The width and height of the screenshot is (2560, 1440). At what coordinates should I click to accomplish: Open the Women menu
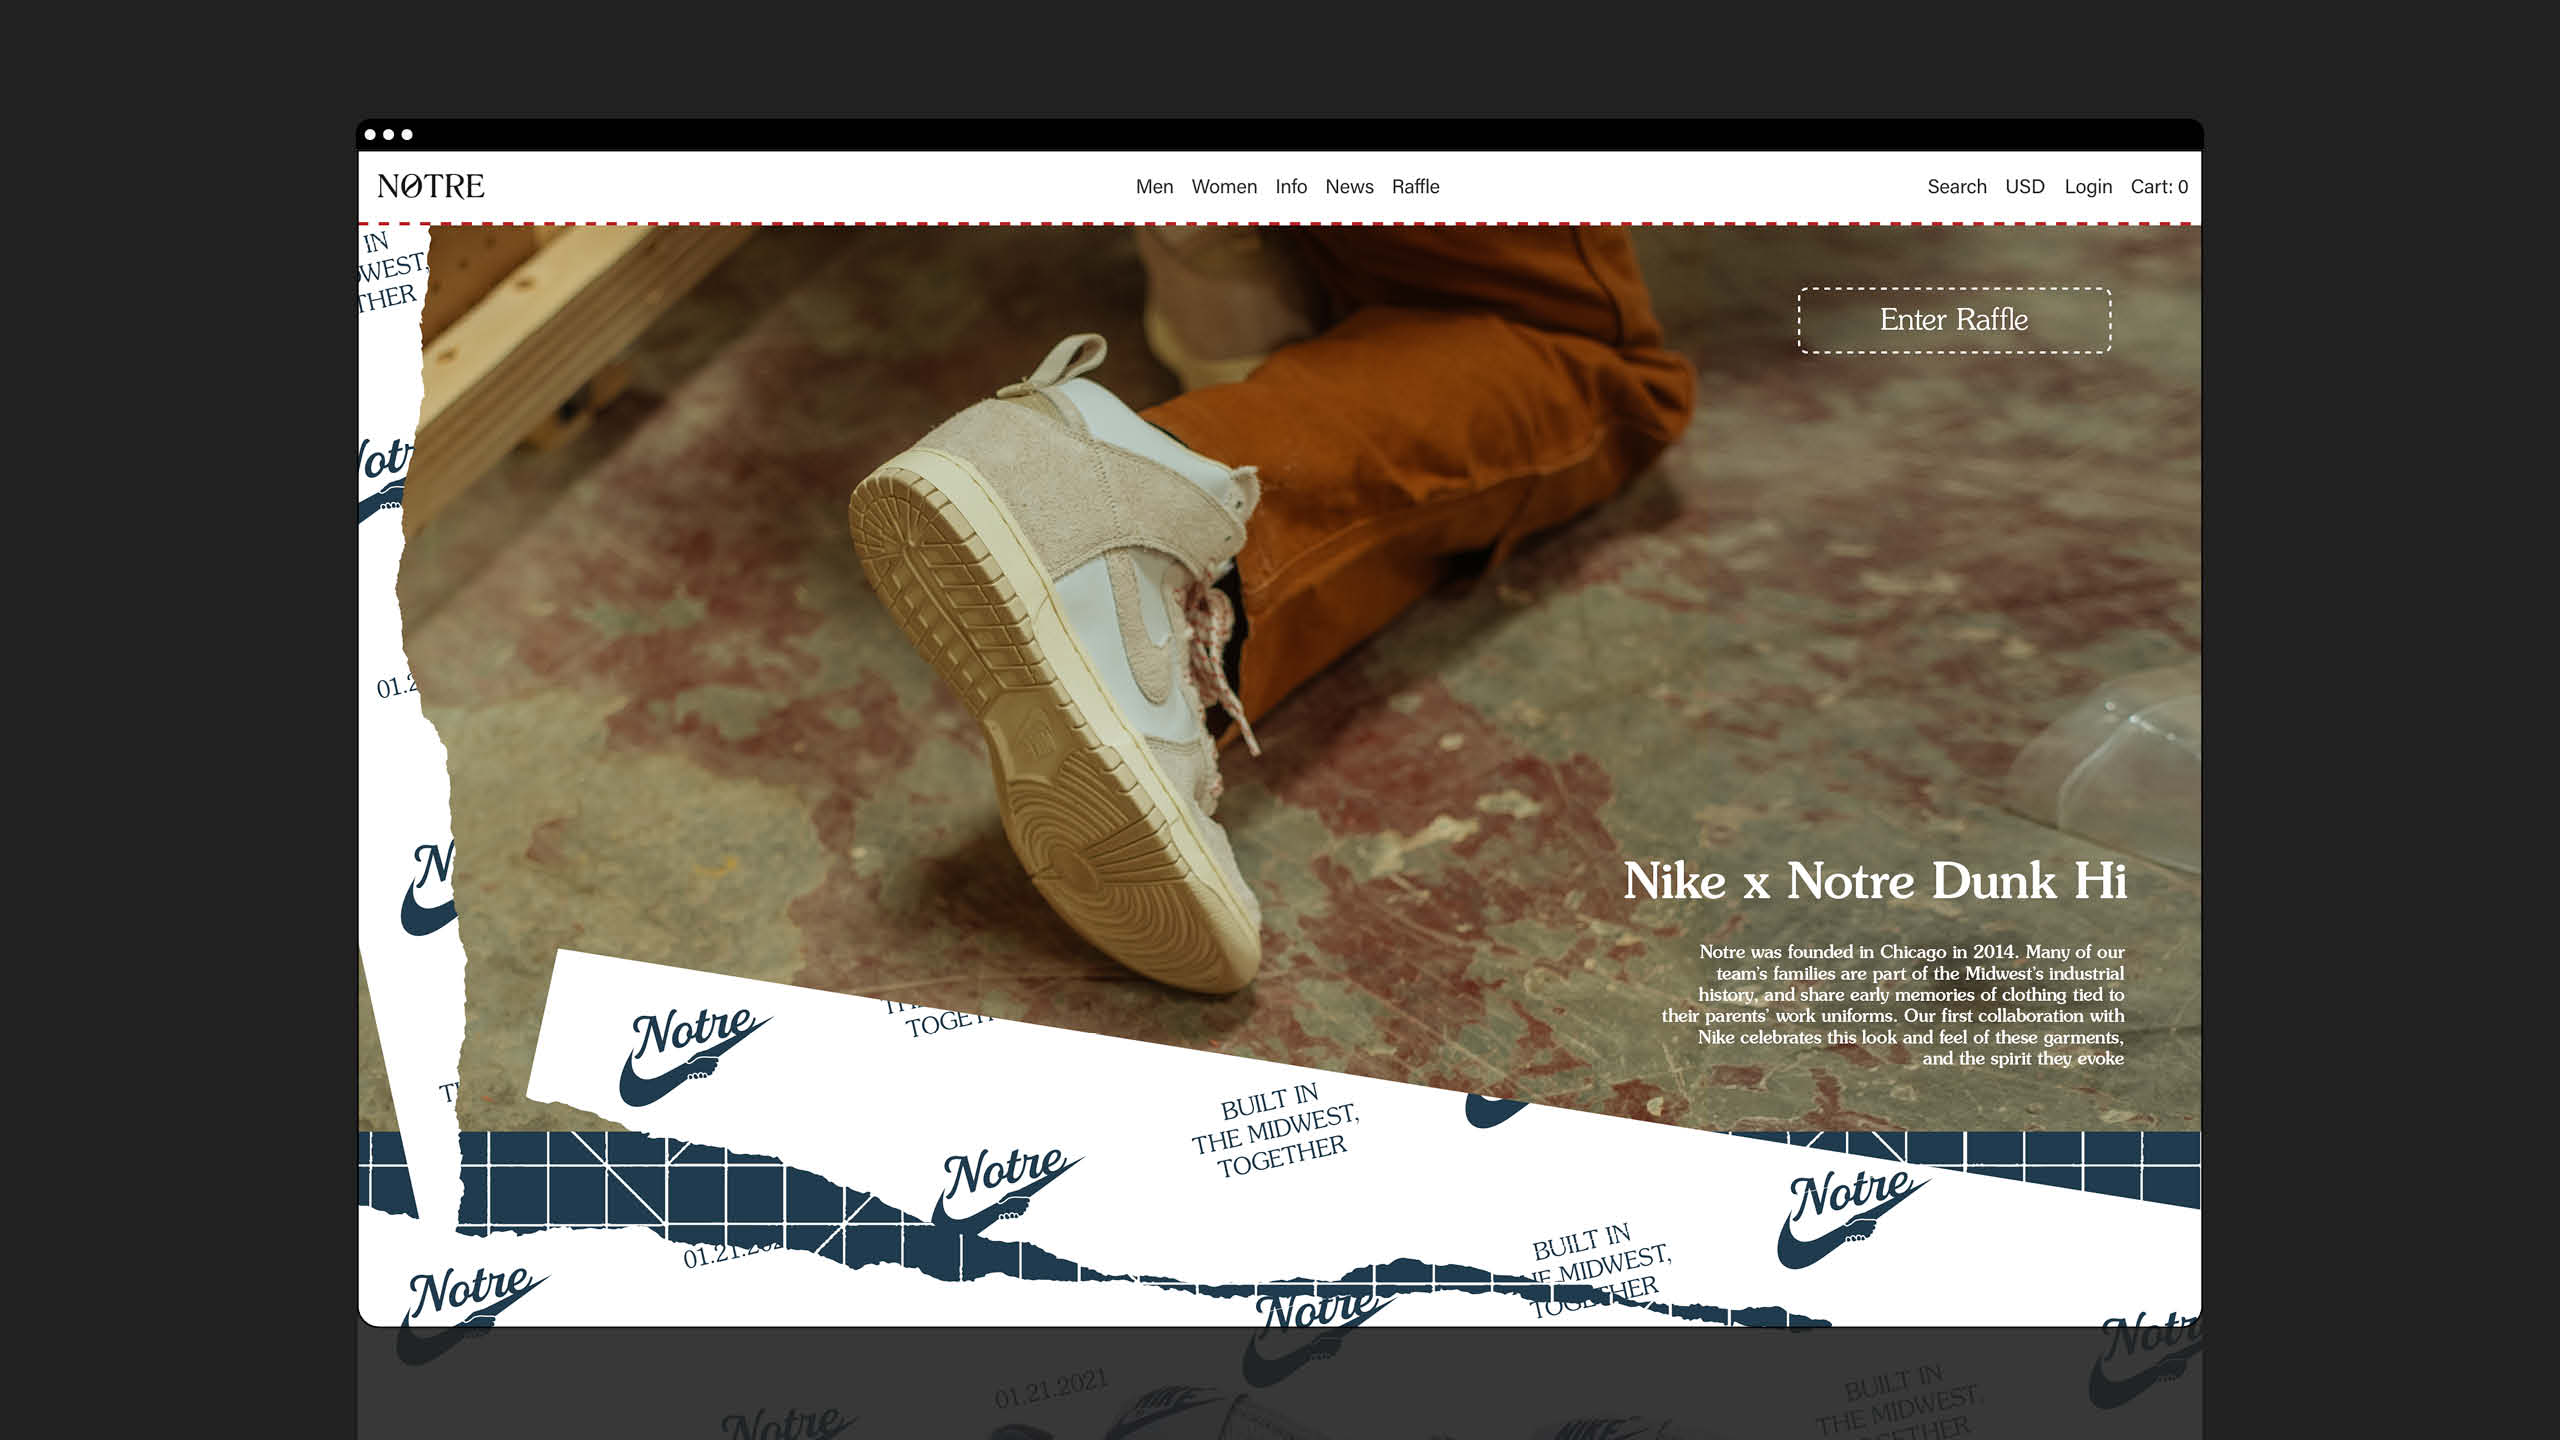coord(1224,187)
